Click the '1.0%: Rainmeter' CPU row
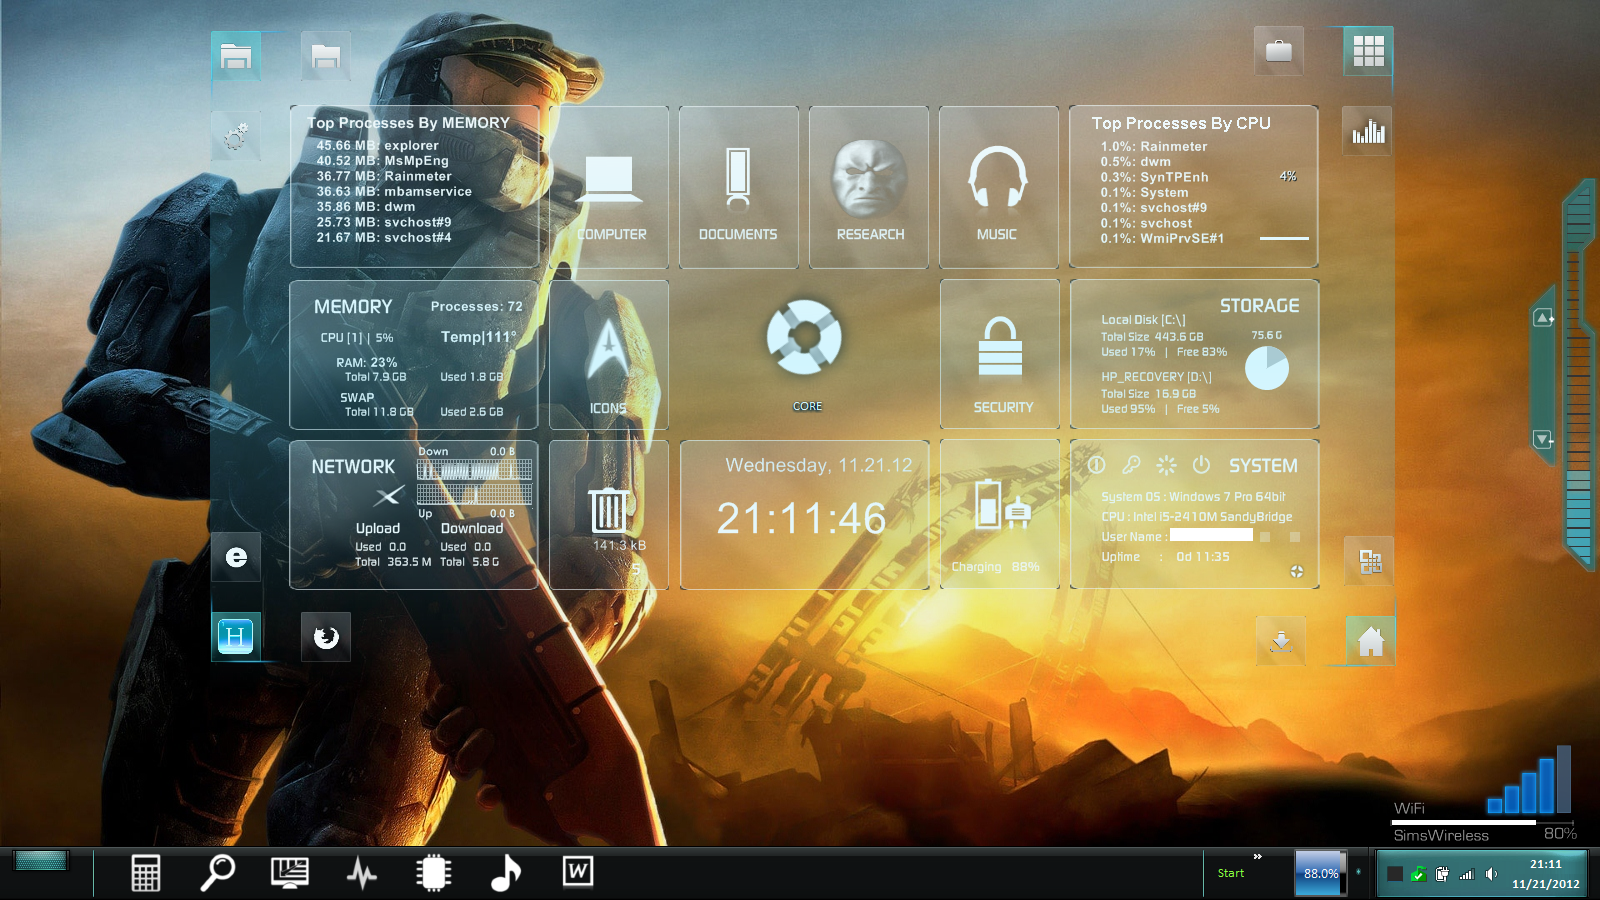This screenshot has height=900, width=1600. [x=1154, y=146]
